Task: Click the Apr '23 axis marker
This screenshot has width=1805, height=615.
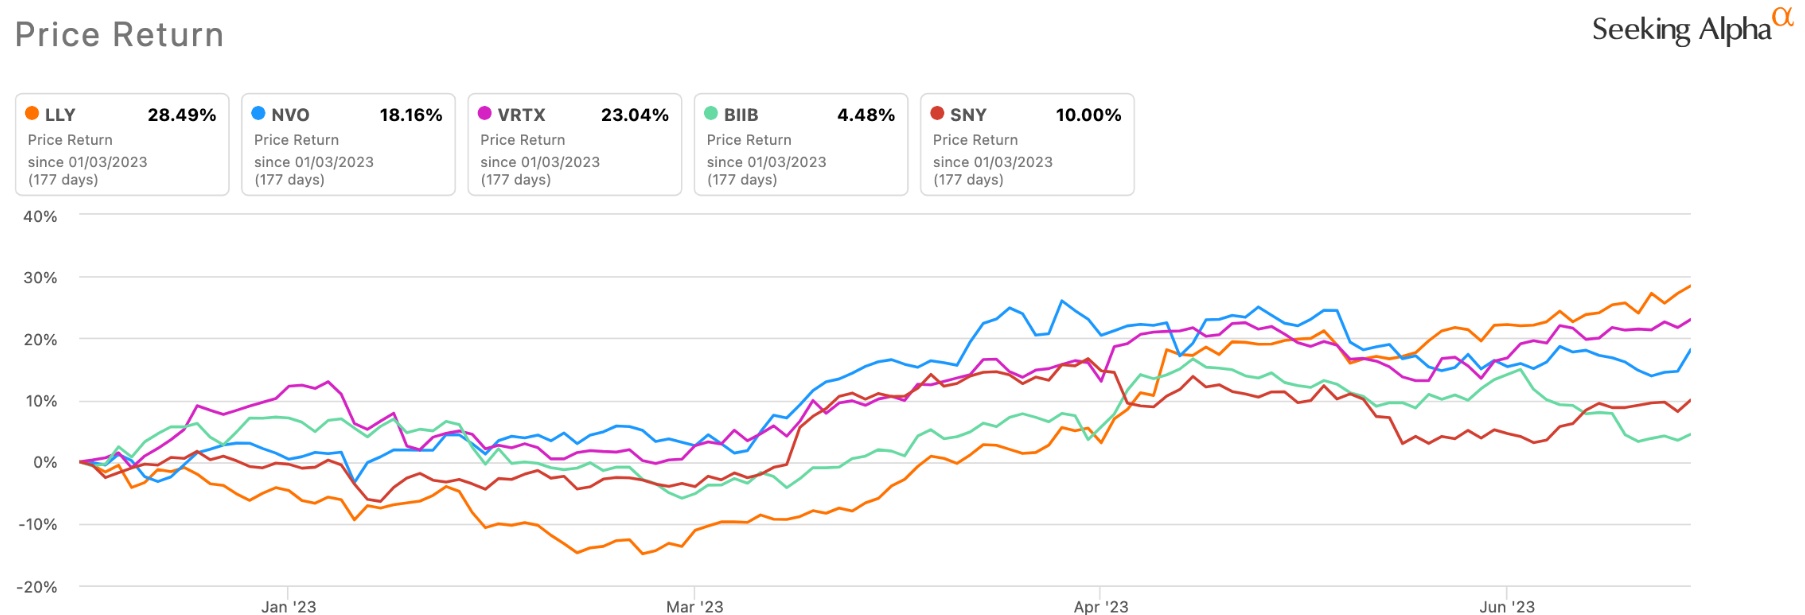Action: point(1100,606)
